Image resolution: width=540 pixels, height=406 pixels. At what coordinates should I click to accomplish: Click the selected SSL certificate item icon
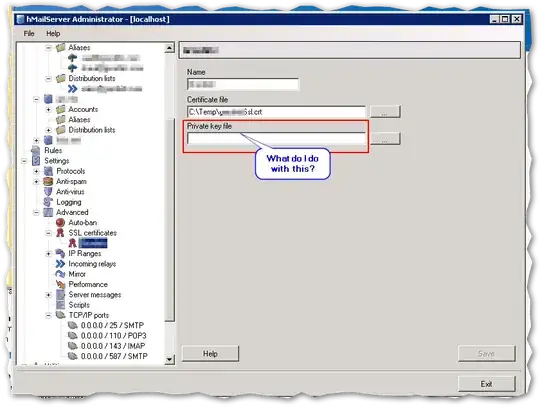(x=72, y=243)
